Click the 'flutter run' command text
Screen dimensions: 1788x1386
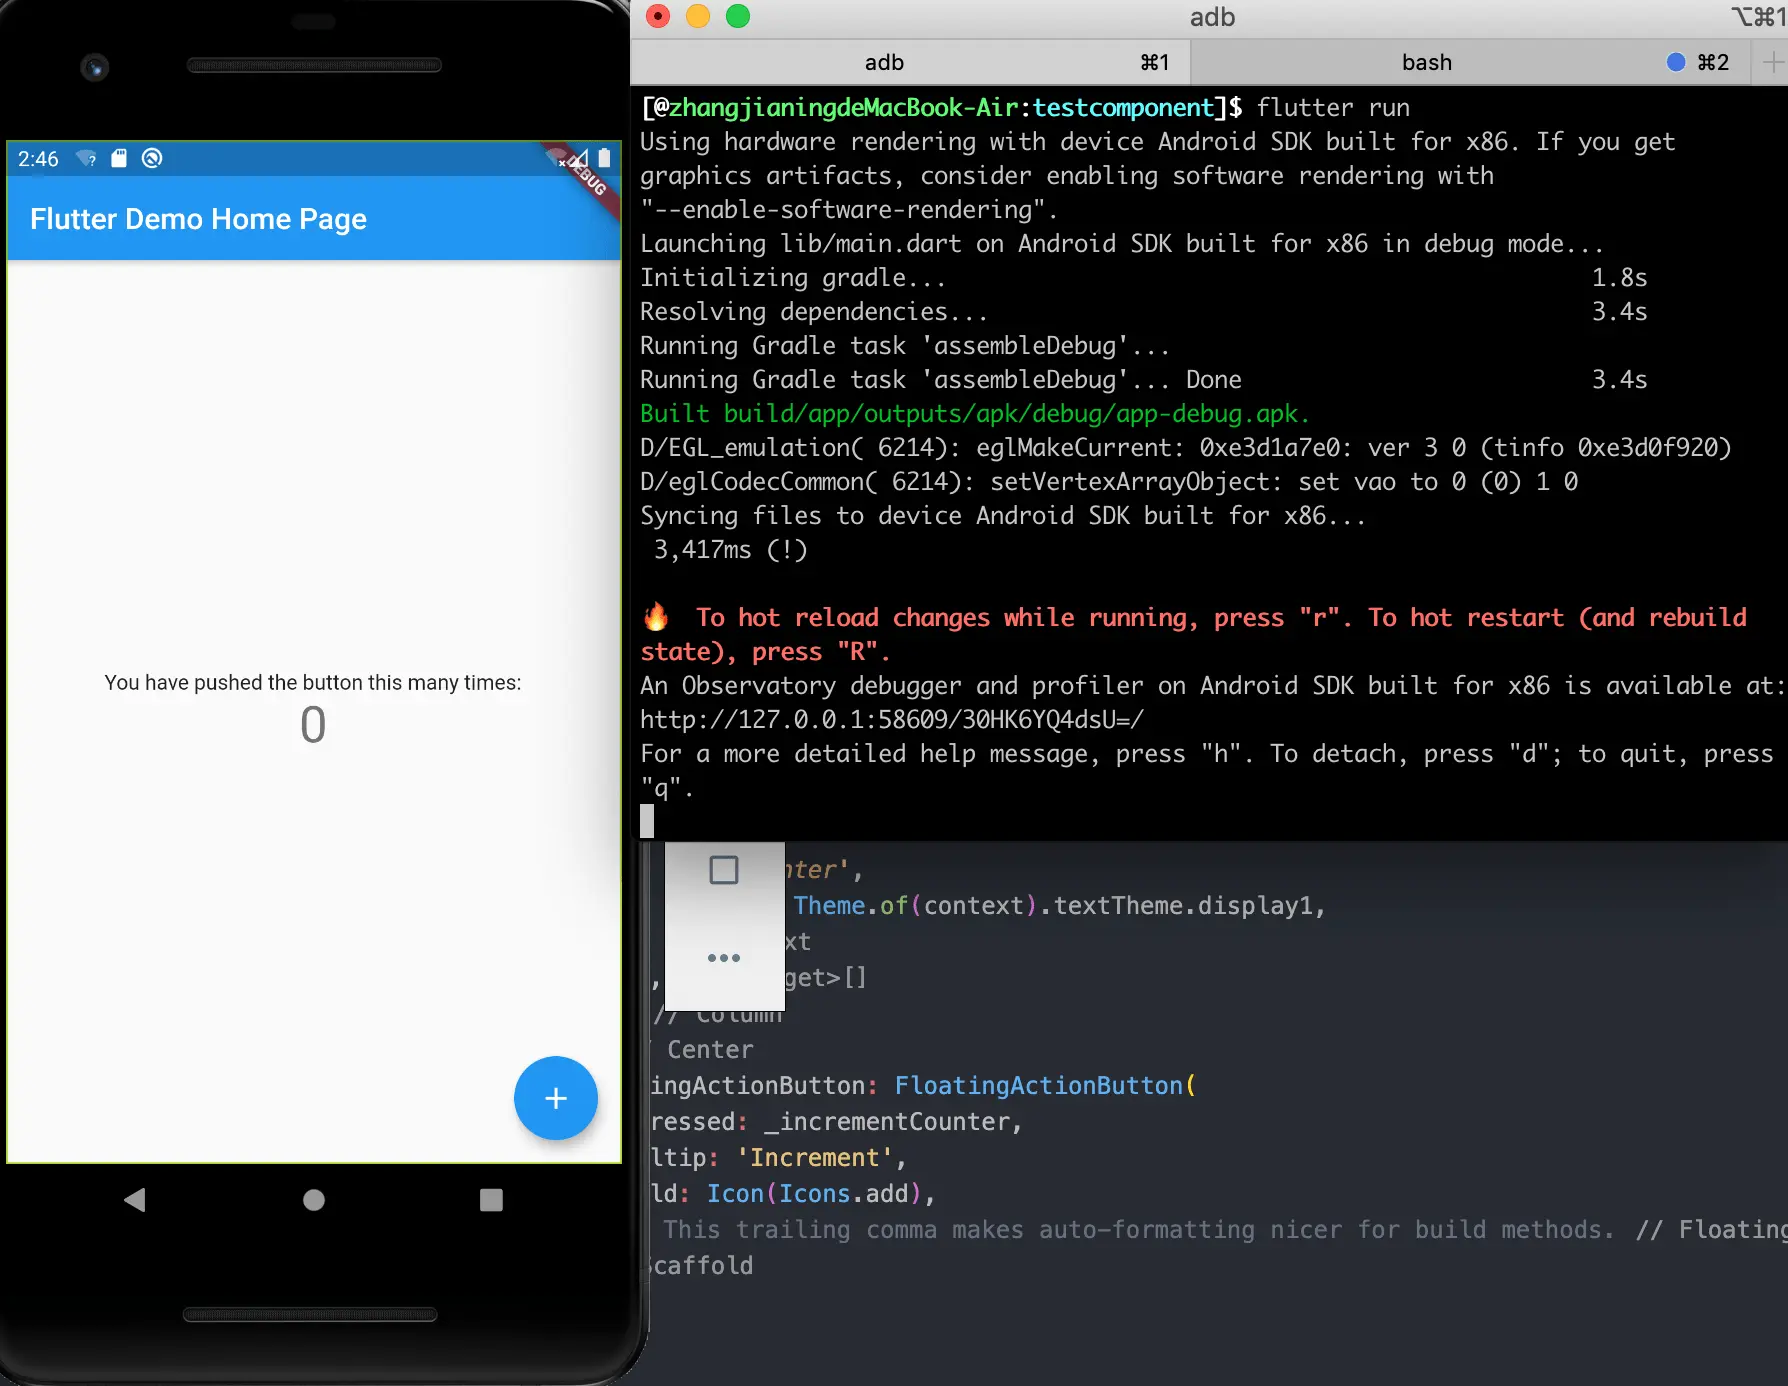point(1333,108)
